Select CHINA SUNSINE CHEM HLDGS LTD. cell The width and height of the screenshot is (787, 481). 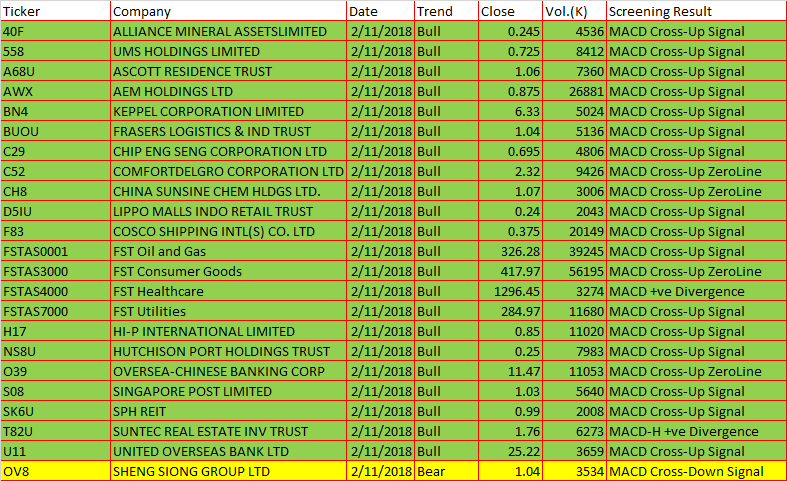tap(228, 191)
